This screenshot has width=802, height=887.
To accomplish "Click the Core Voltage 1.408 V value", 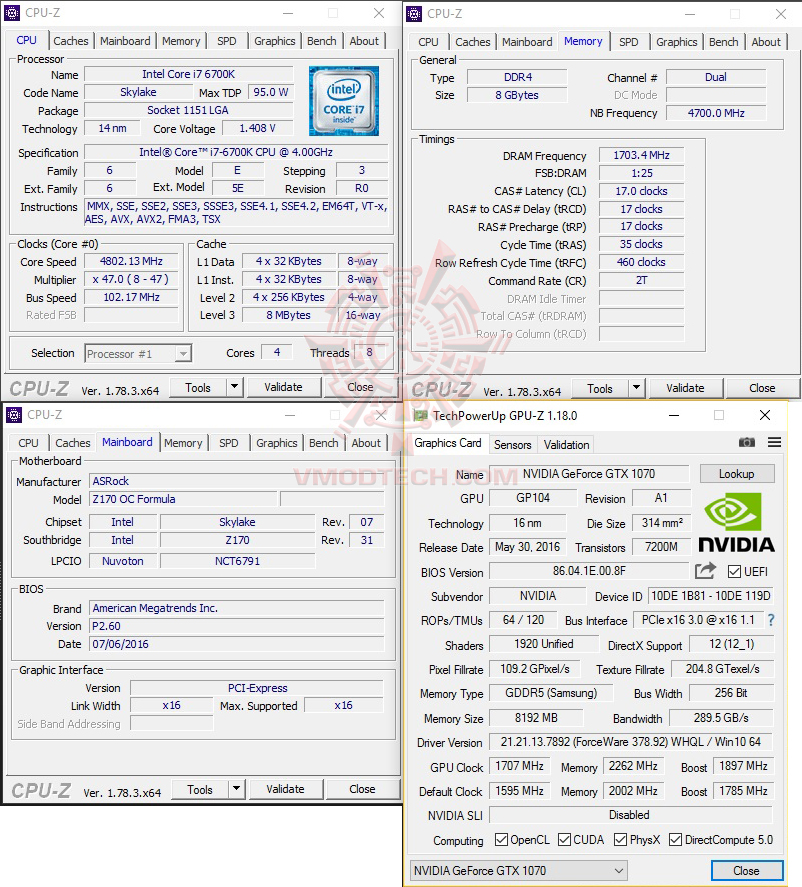I will point(257,128).
